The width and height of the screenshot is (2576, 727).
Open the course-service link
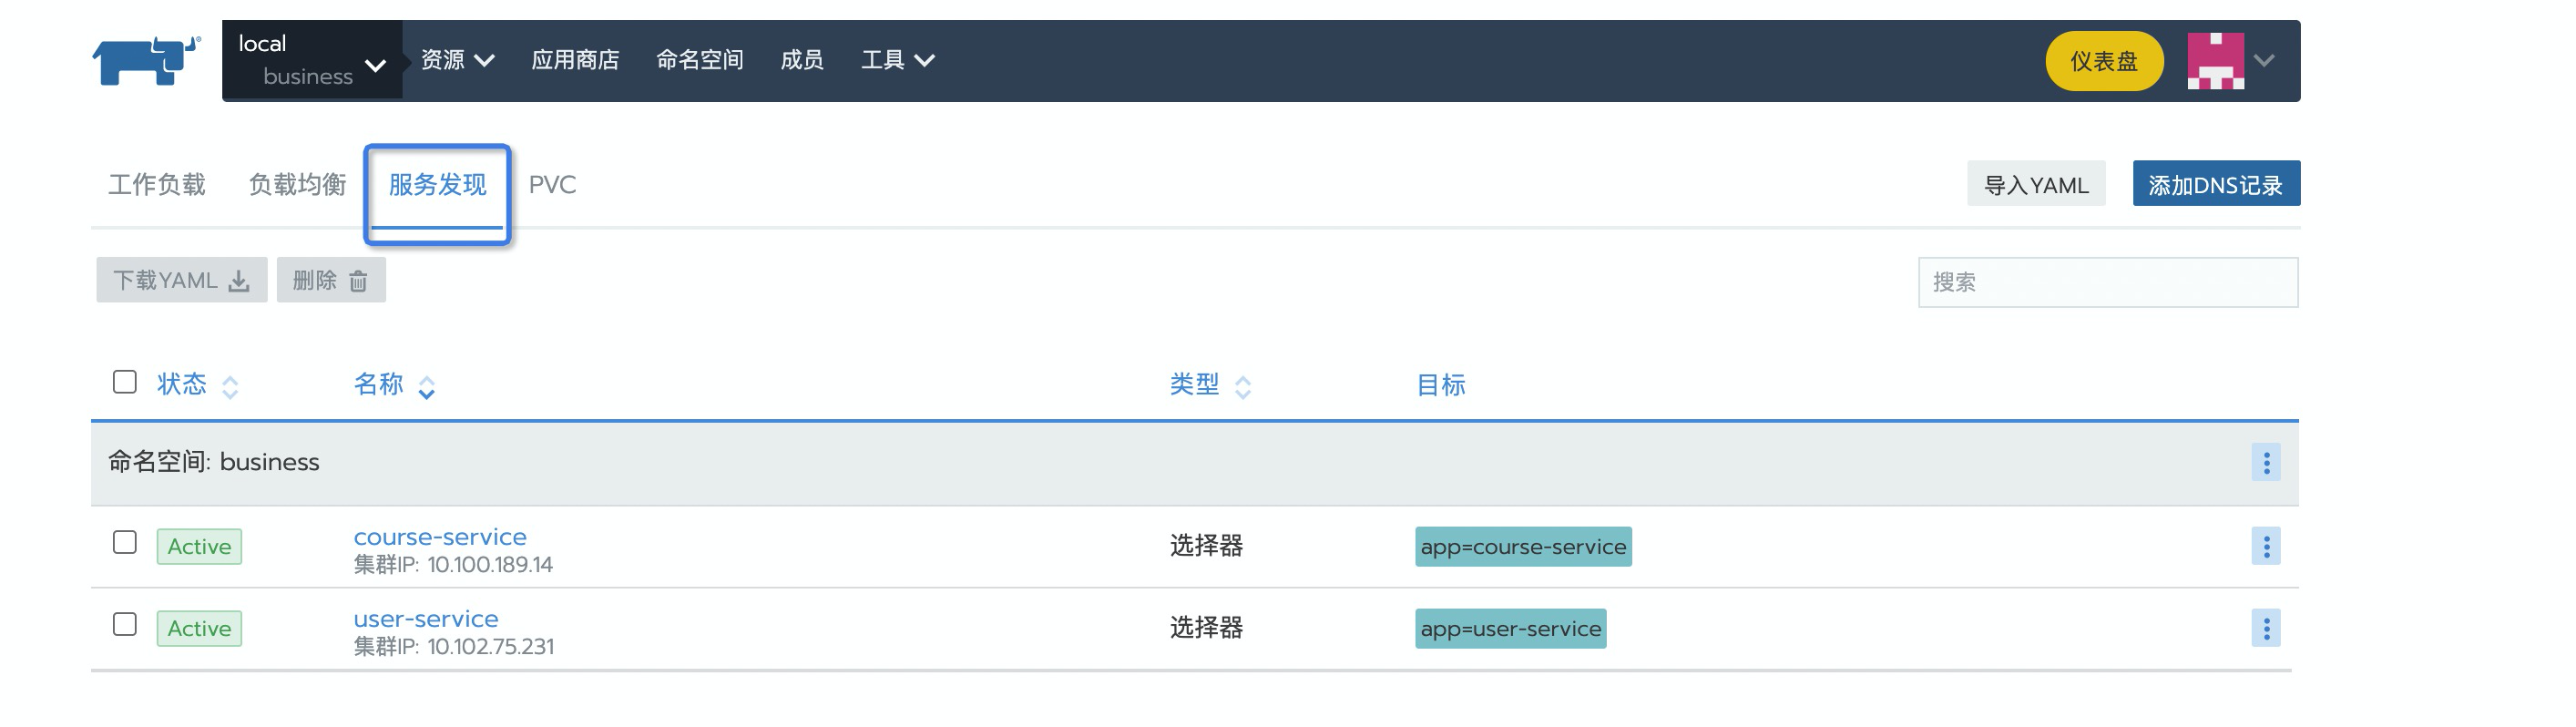point(440,537)
